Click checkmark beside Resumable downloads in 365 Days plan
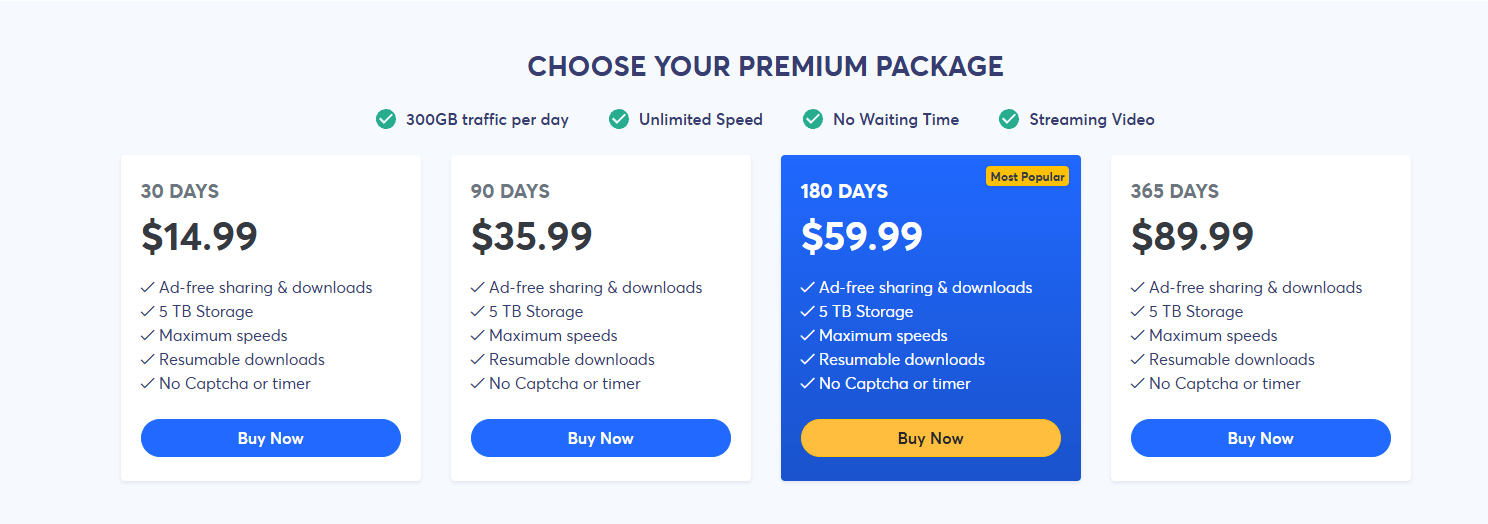1488x524 pixels. 1138,360
